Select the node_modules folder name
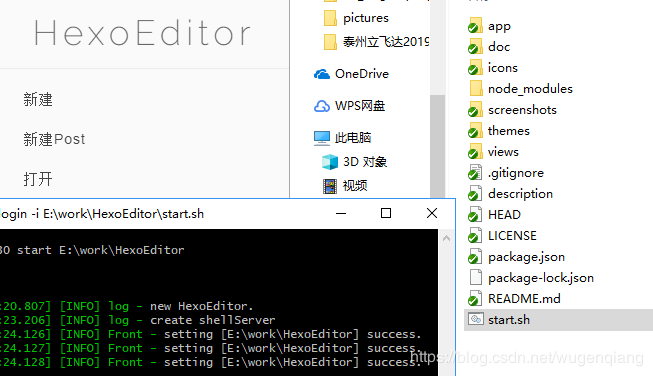The image size is (653, 376). [x=530, y=89]
